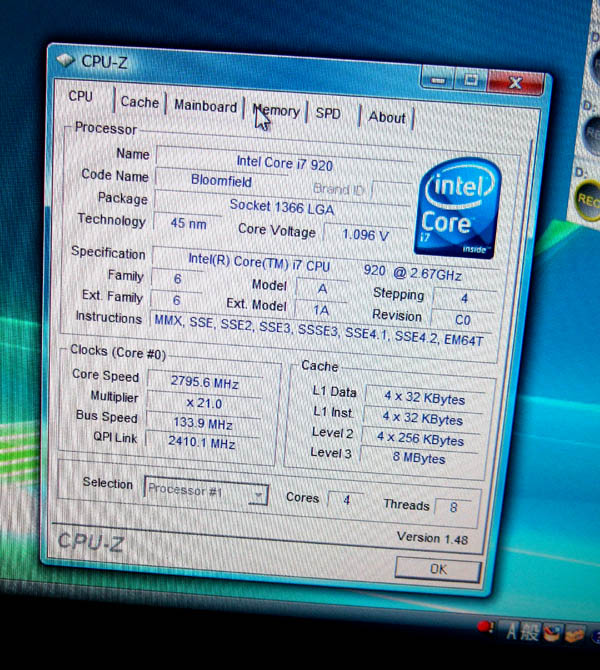Open the SPD tab

click(328, 114)
